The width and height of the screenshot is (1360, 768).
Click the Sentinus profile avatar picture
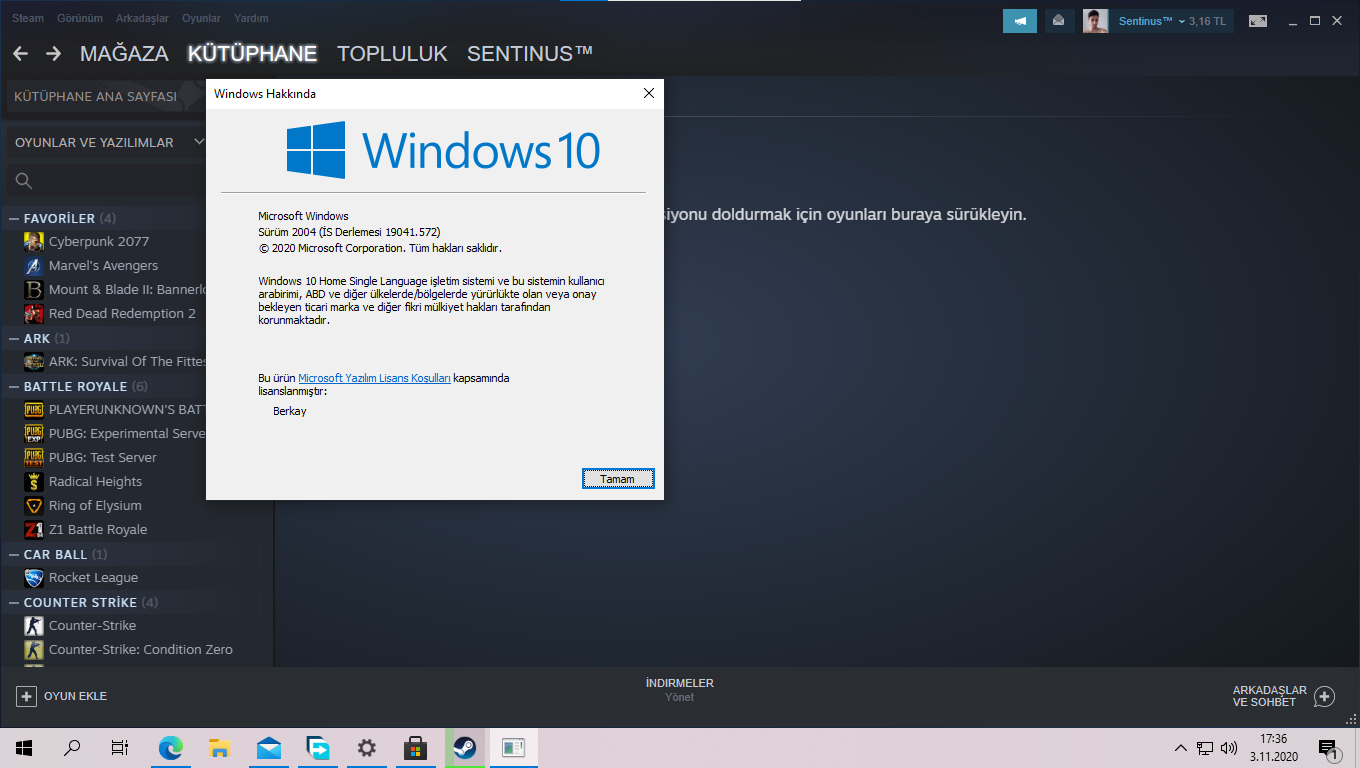point(1095,21)
